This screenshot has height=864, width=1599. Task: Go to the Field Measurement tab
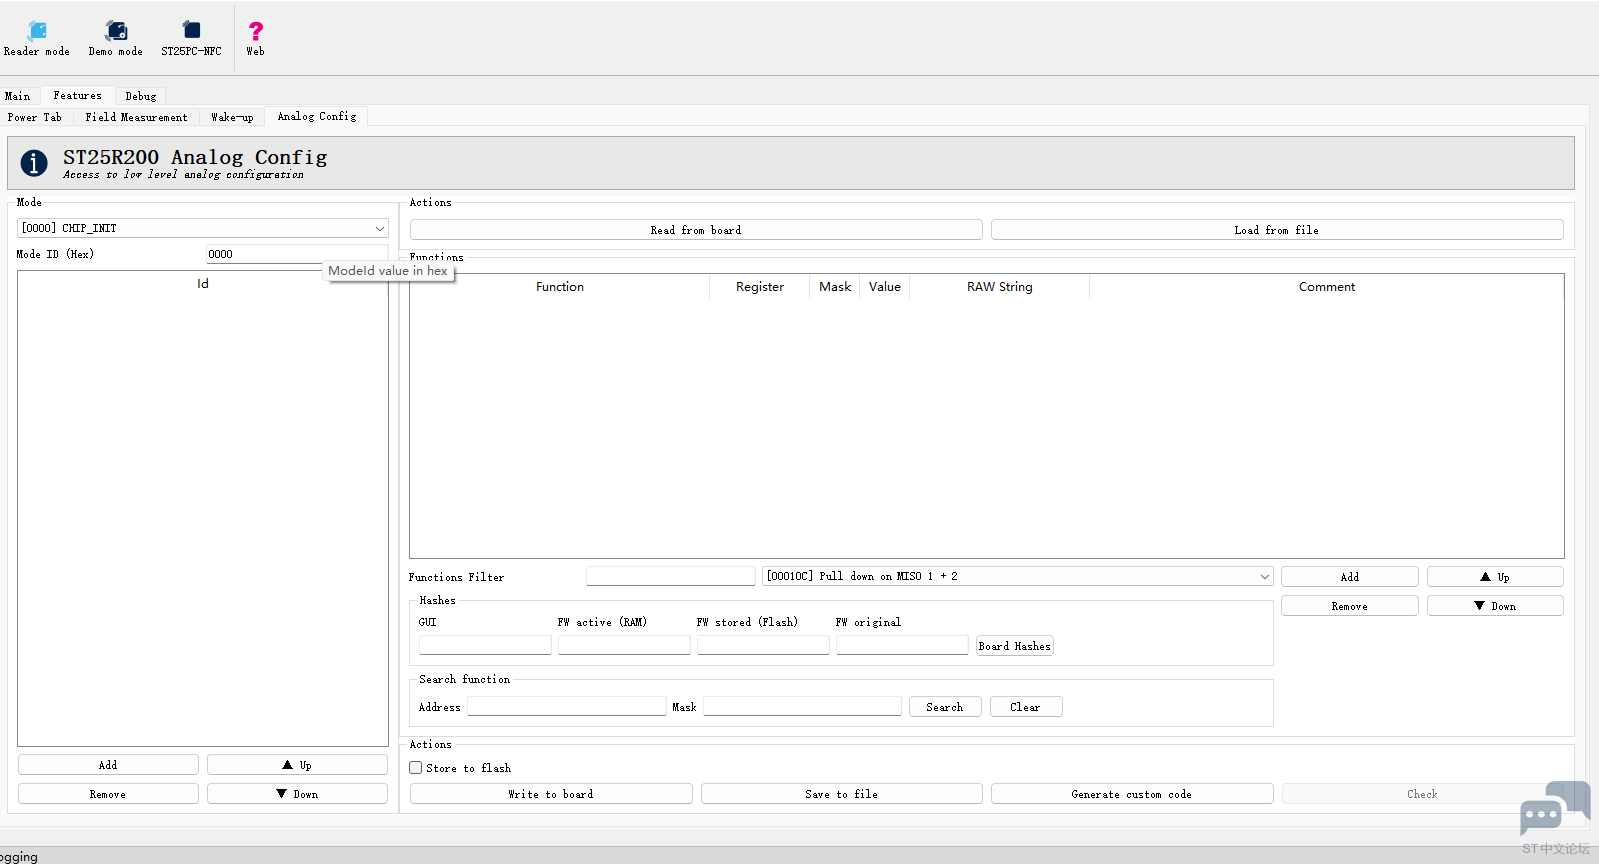(137, 117)
